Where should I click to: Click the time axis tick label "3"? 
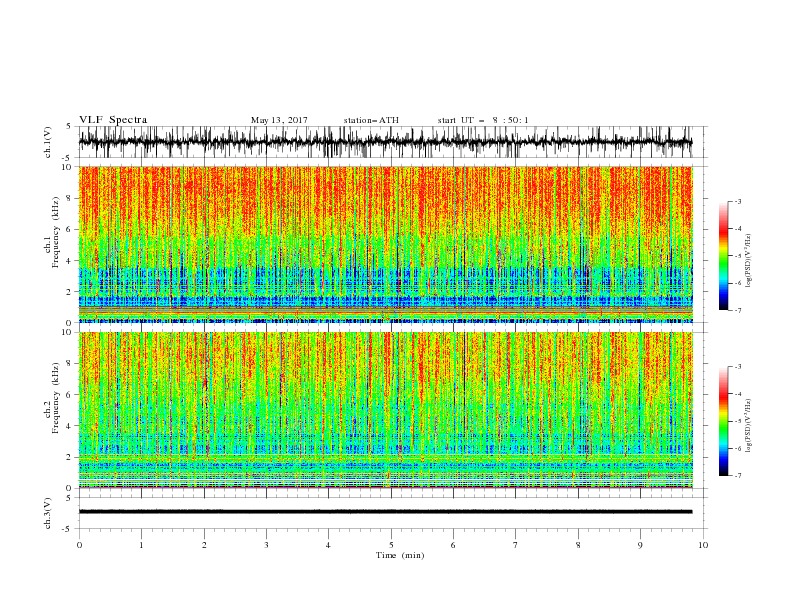[x=266, y=545]
